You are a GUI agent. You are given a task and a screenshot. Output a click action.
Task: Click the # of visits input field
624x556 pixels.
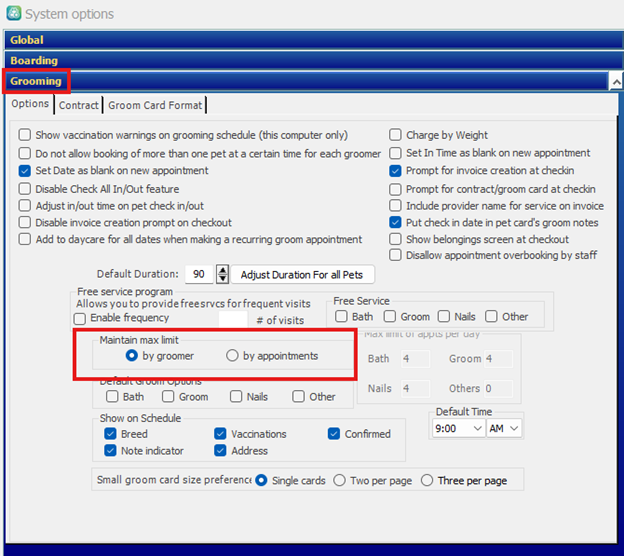[233, 319]
